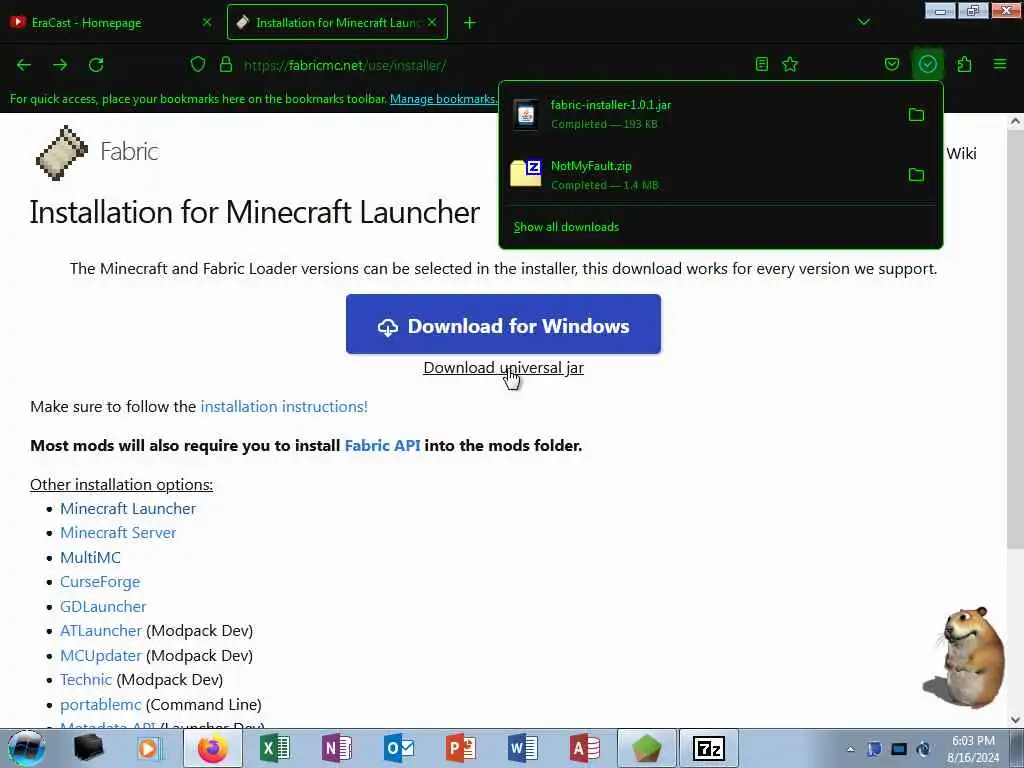Close the Installation for Minecraft Launcher tab
The width and height of the screenshot is (1024, 768).
[x=432, y=22]
